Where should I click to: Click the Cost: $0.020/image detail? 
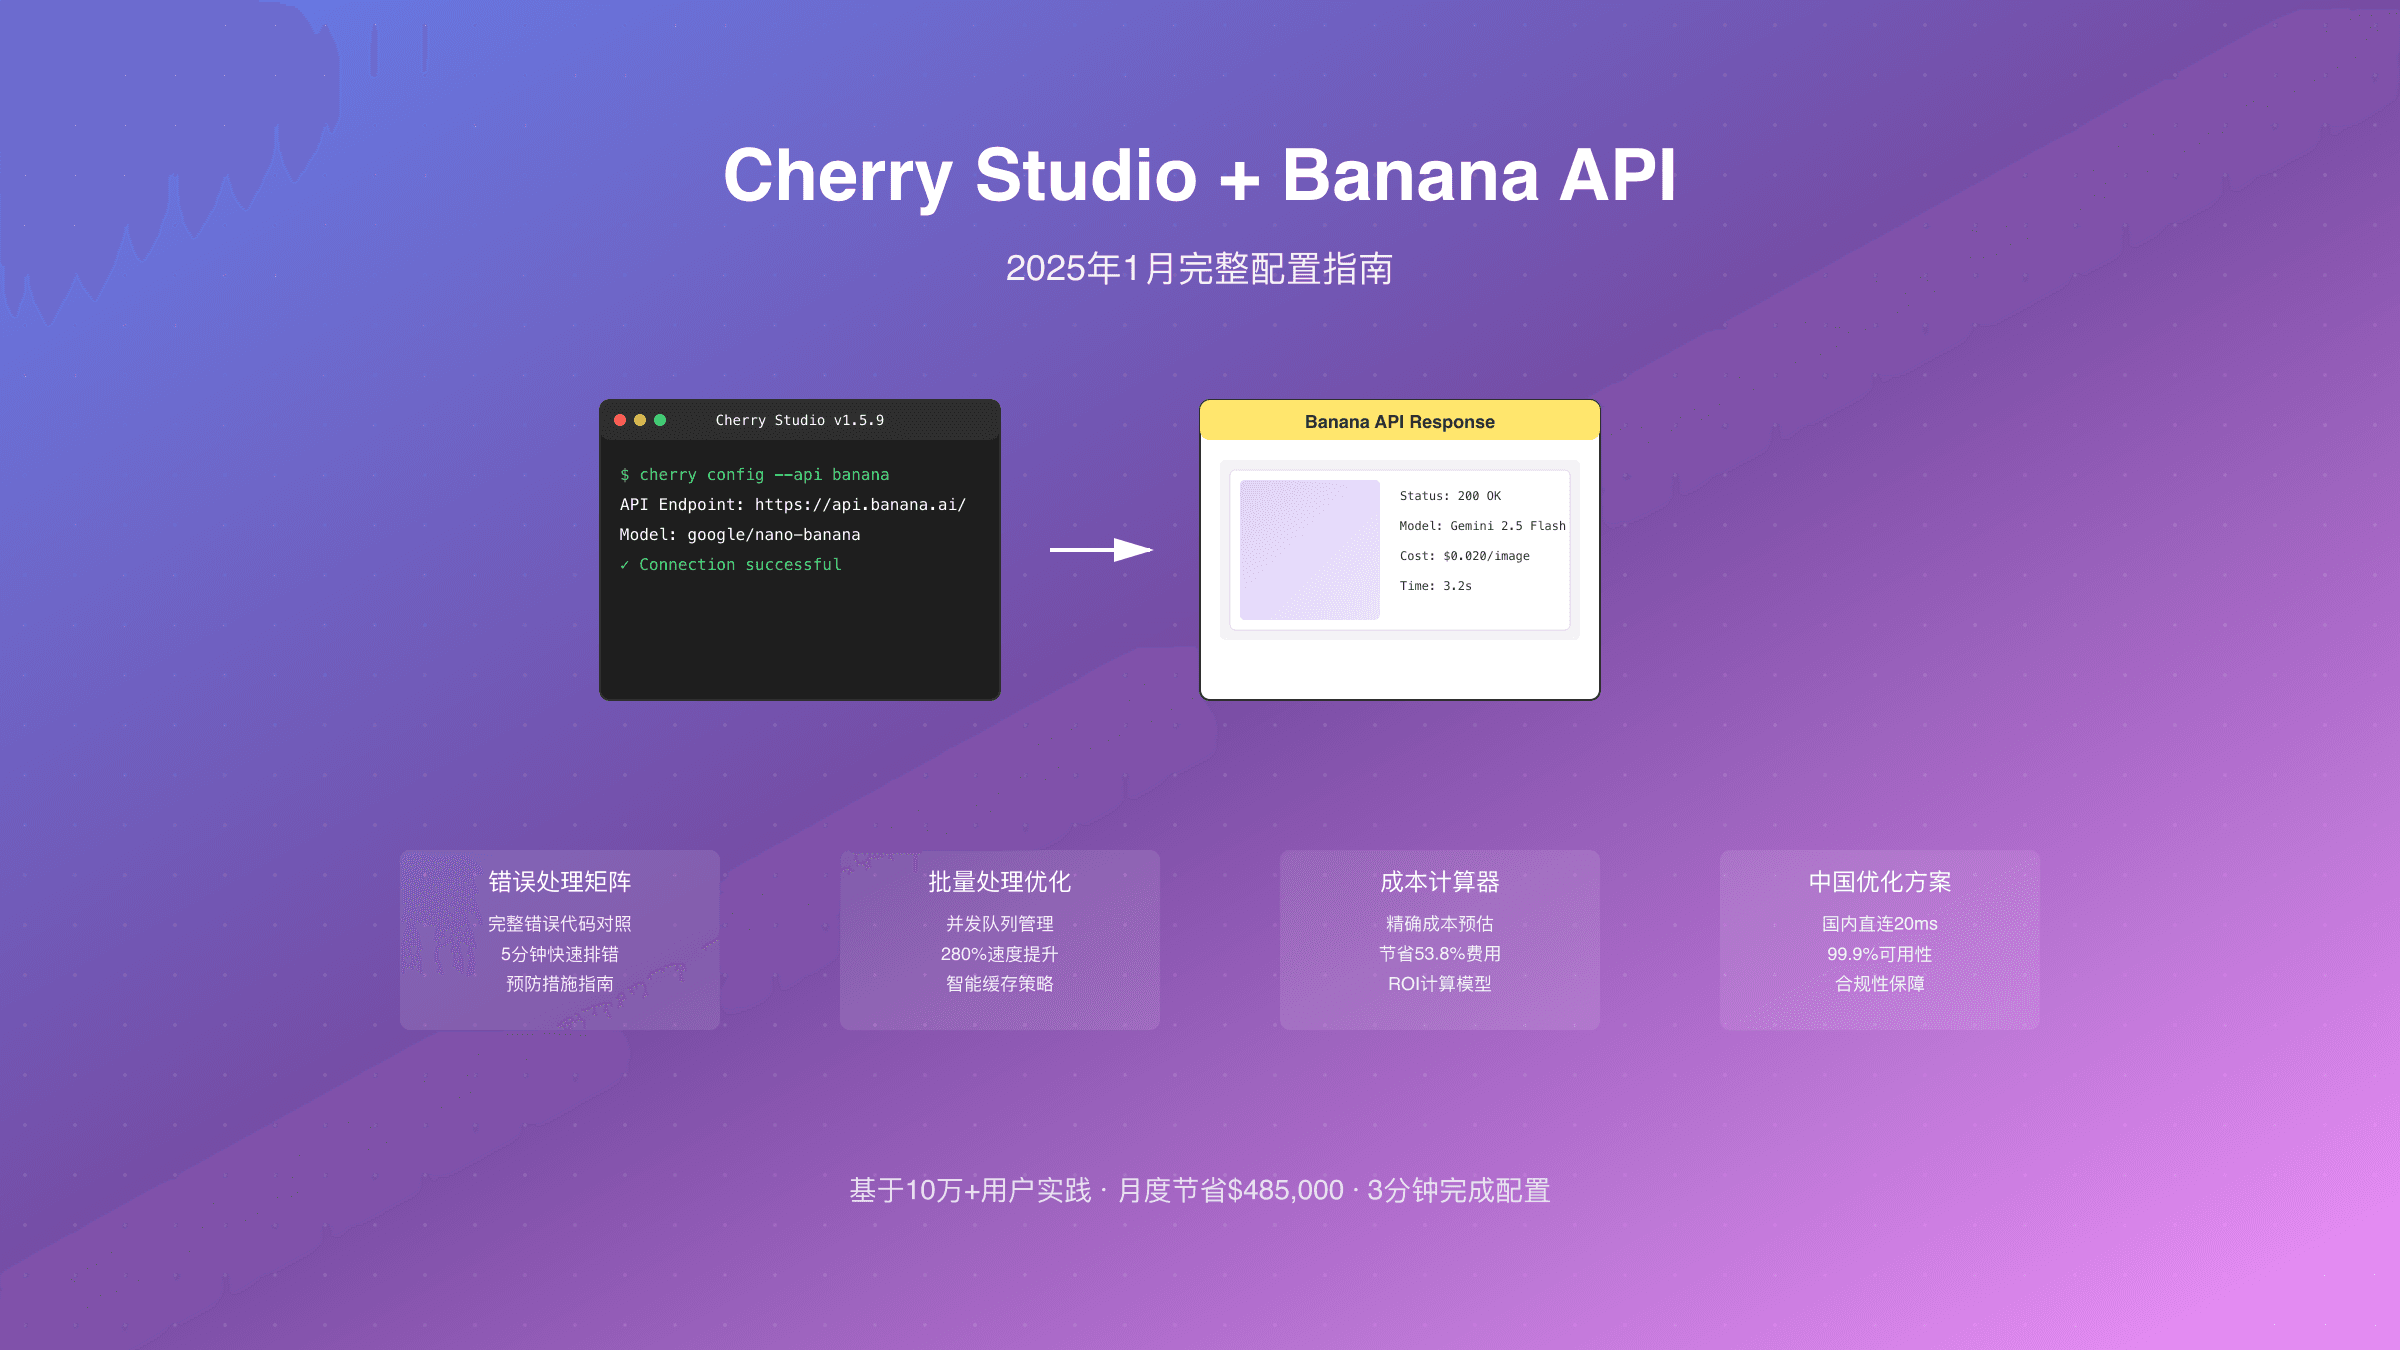pyautogui.click(x=1464, y=555)
